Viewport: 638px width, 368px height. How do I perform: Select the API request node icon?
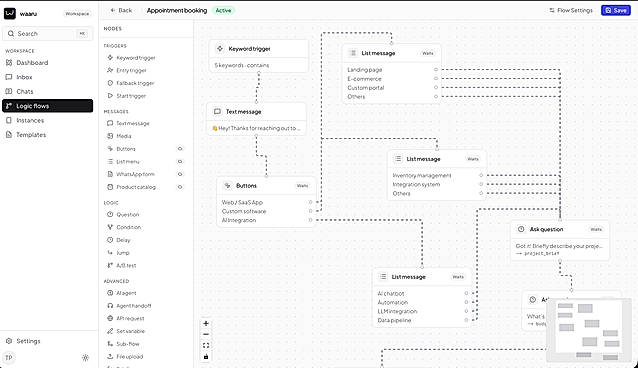pyautogui.click(x=110, y=318)
